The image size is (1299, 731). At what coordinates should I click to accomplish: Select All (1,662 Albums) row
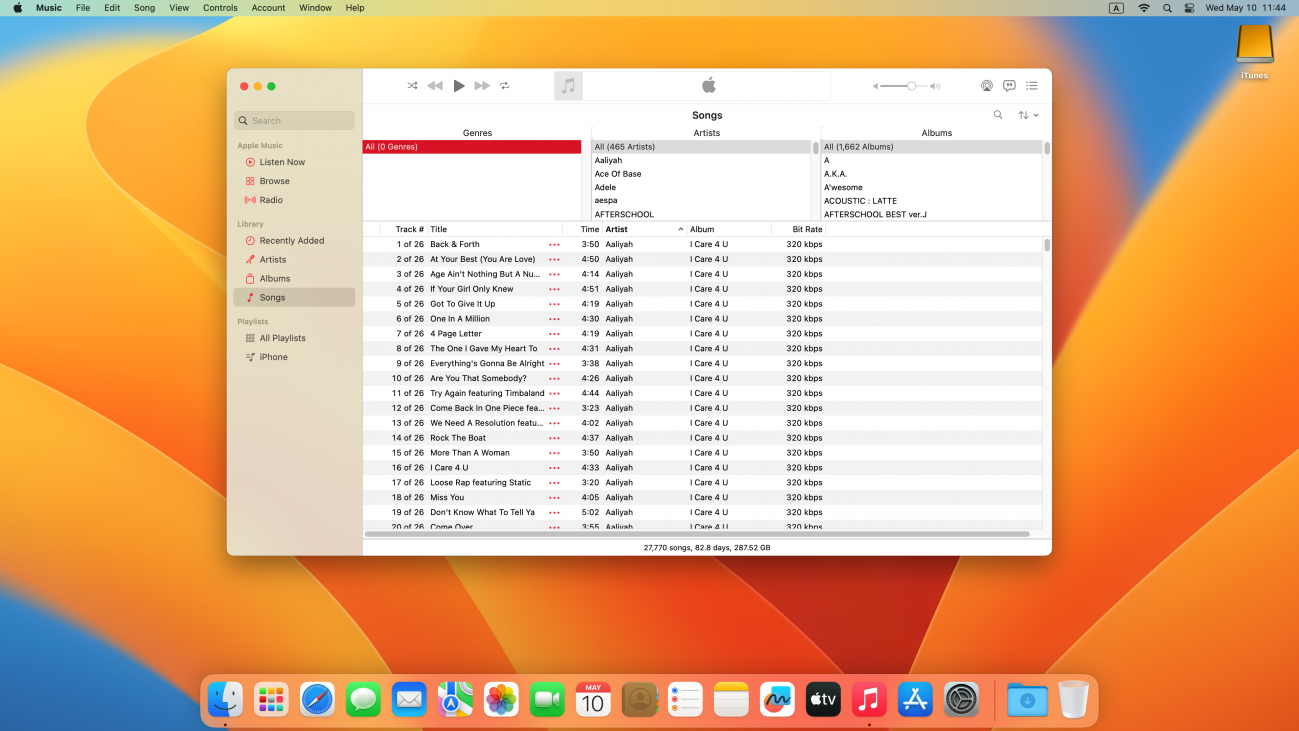(x=932, y=147)
